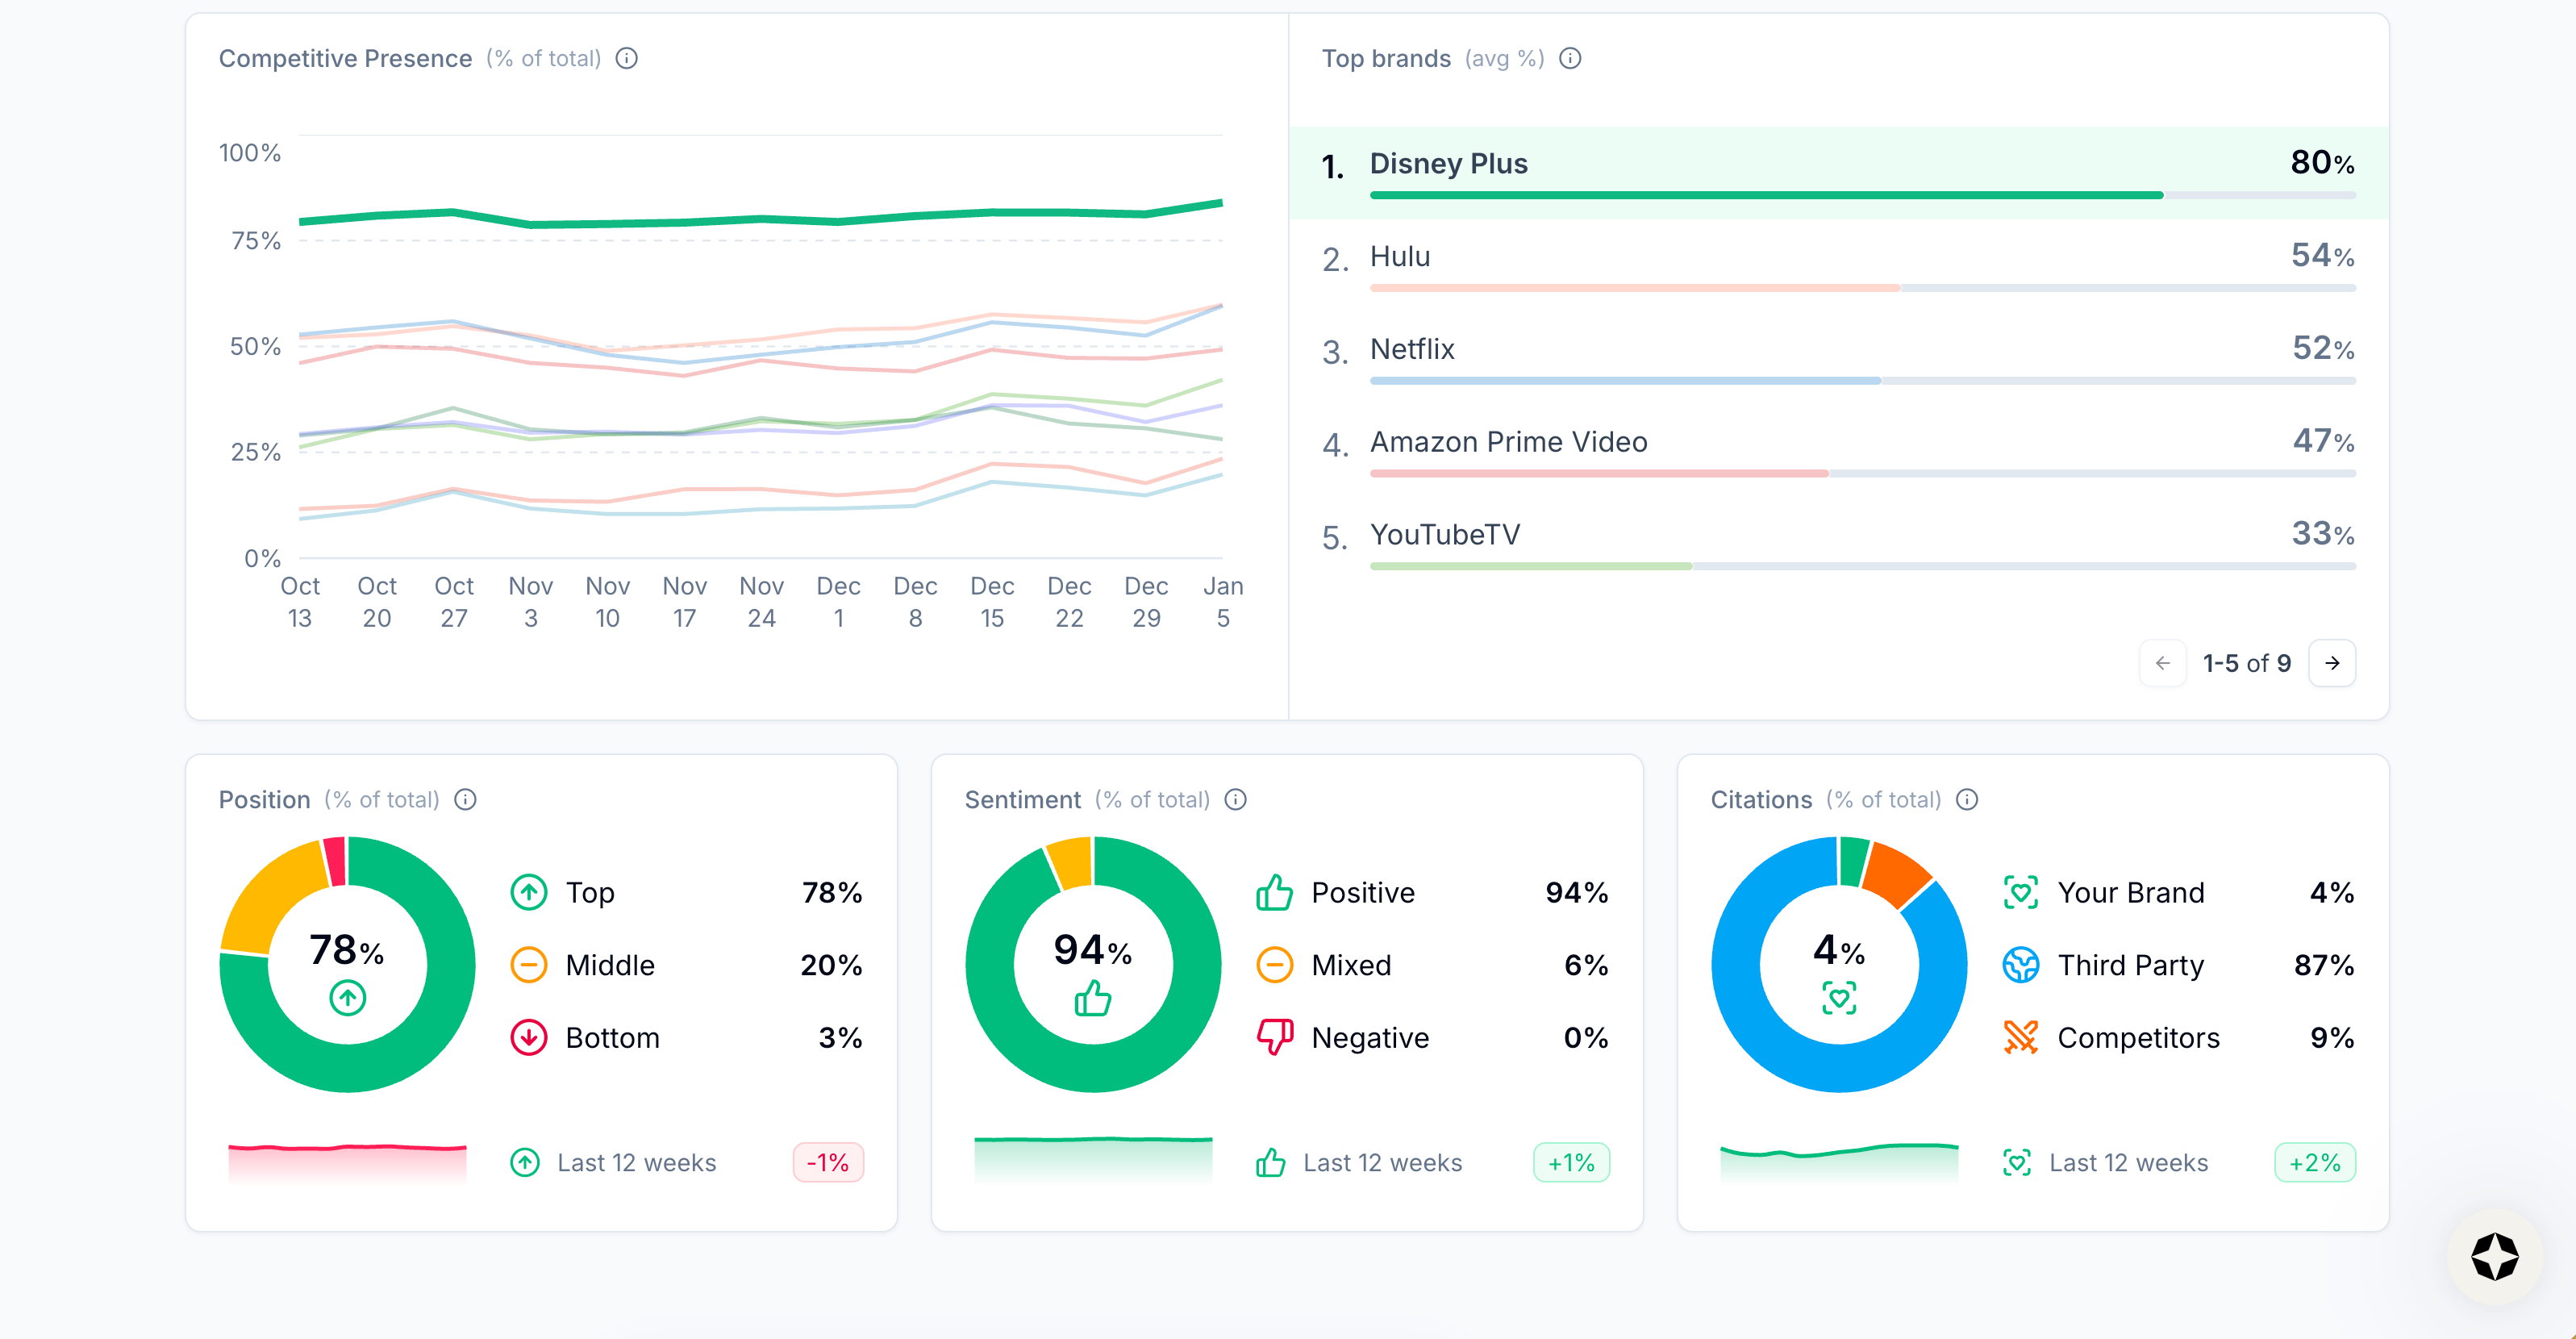Click the Citations card info icon
Viewport: 2576px width, 1339px height.
(x=1967, y=800)
